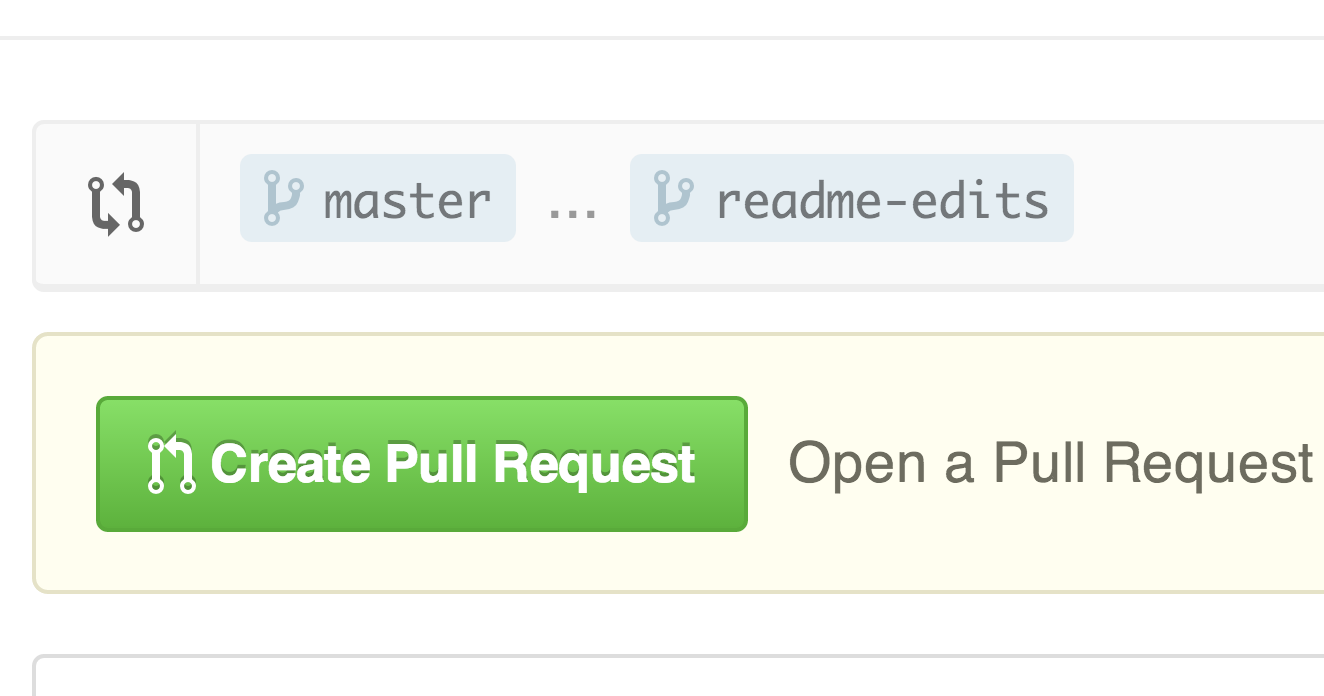Click the text "readme-edits" in the range
The width and height of the screenshot is (1324, 696).
coord(882,201)
